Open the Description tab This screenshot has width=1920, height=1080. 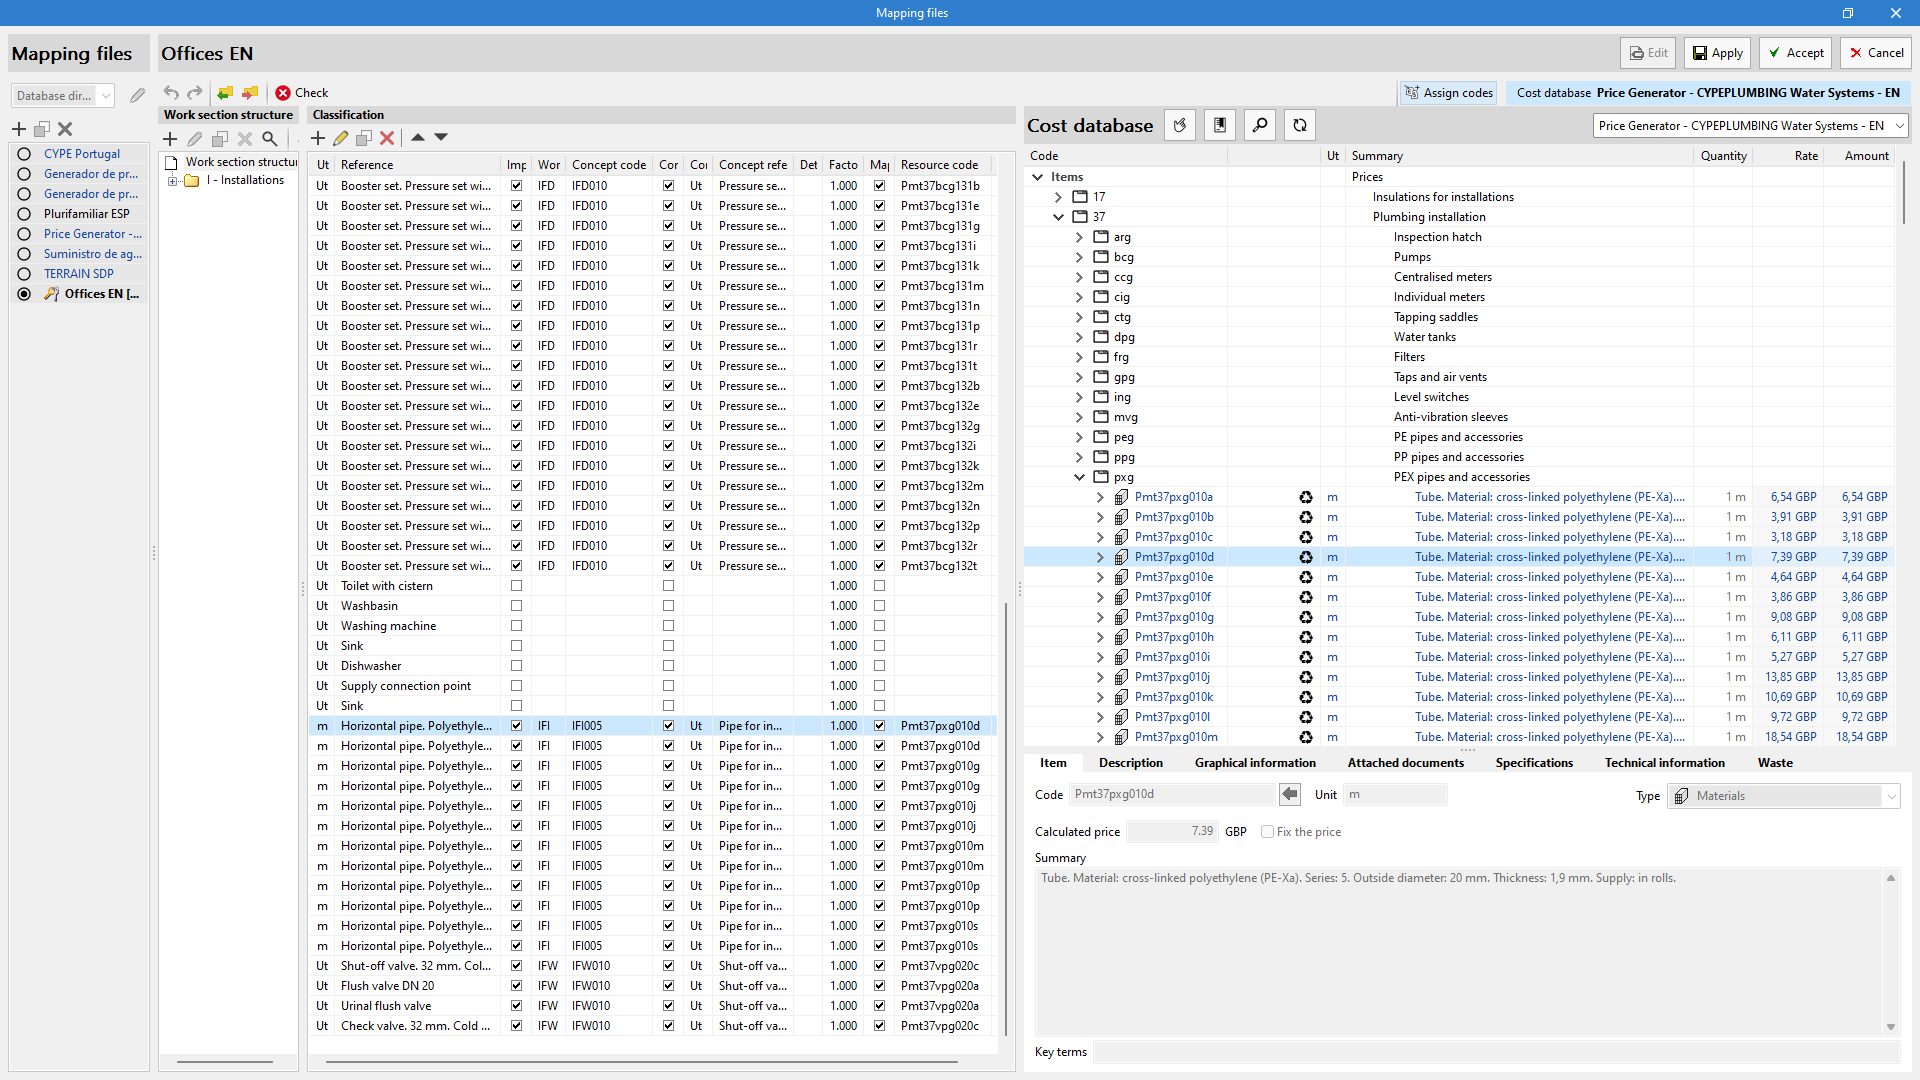coord(1130,762)
